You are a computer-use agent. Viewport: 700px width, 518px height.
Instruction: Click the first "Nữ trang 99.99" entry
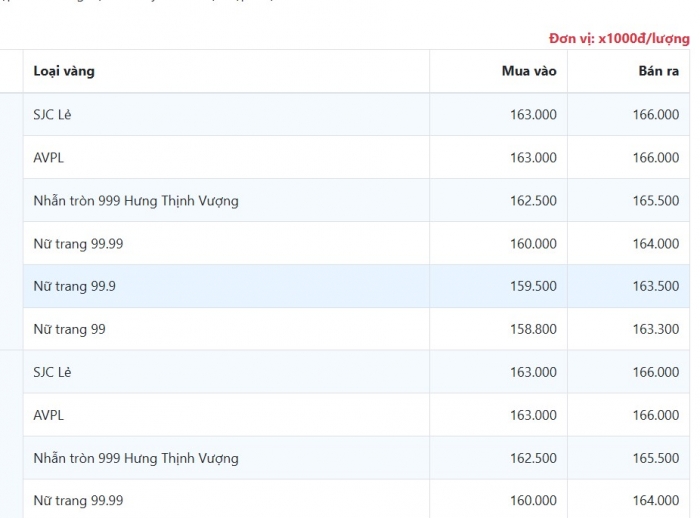pyautogui.click(x=78, y=244)
